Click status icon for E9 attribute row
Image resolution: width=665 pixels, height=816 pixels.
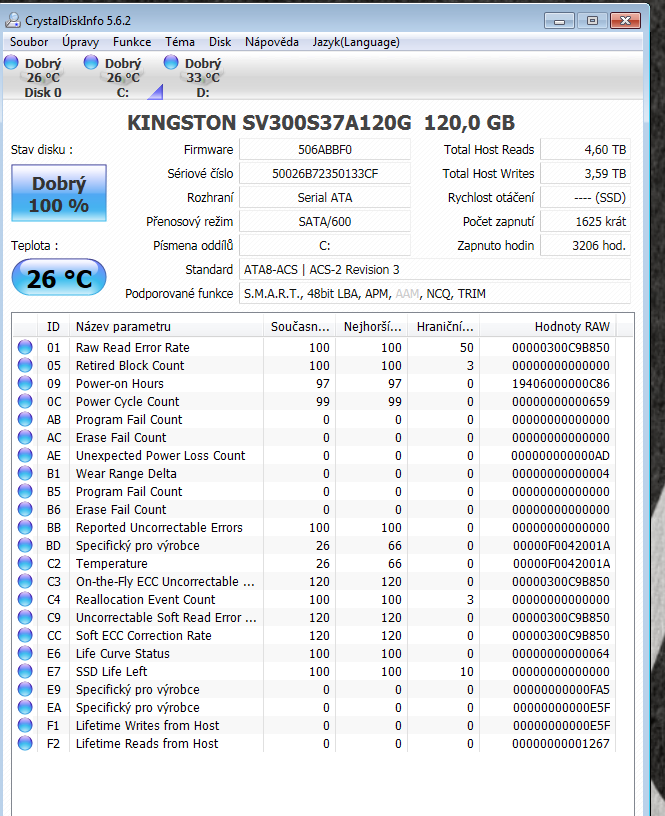point(25,689)
